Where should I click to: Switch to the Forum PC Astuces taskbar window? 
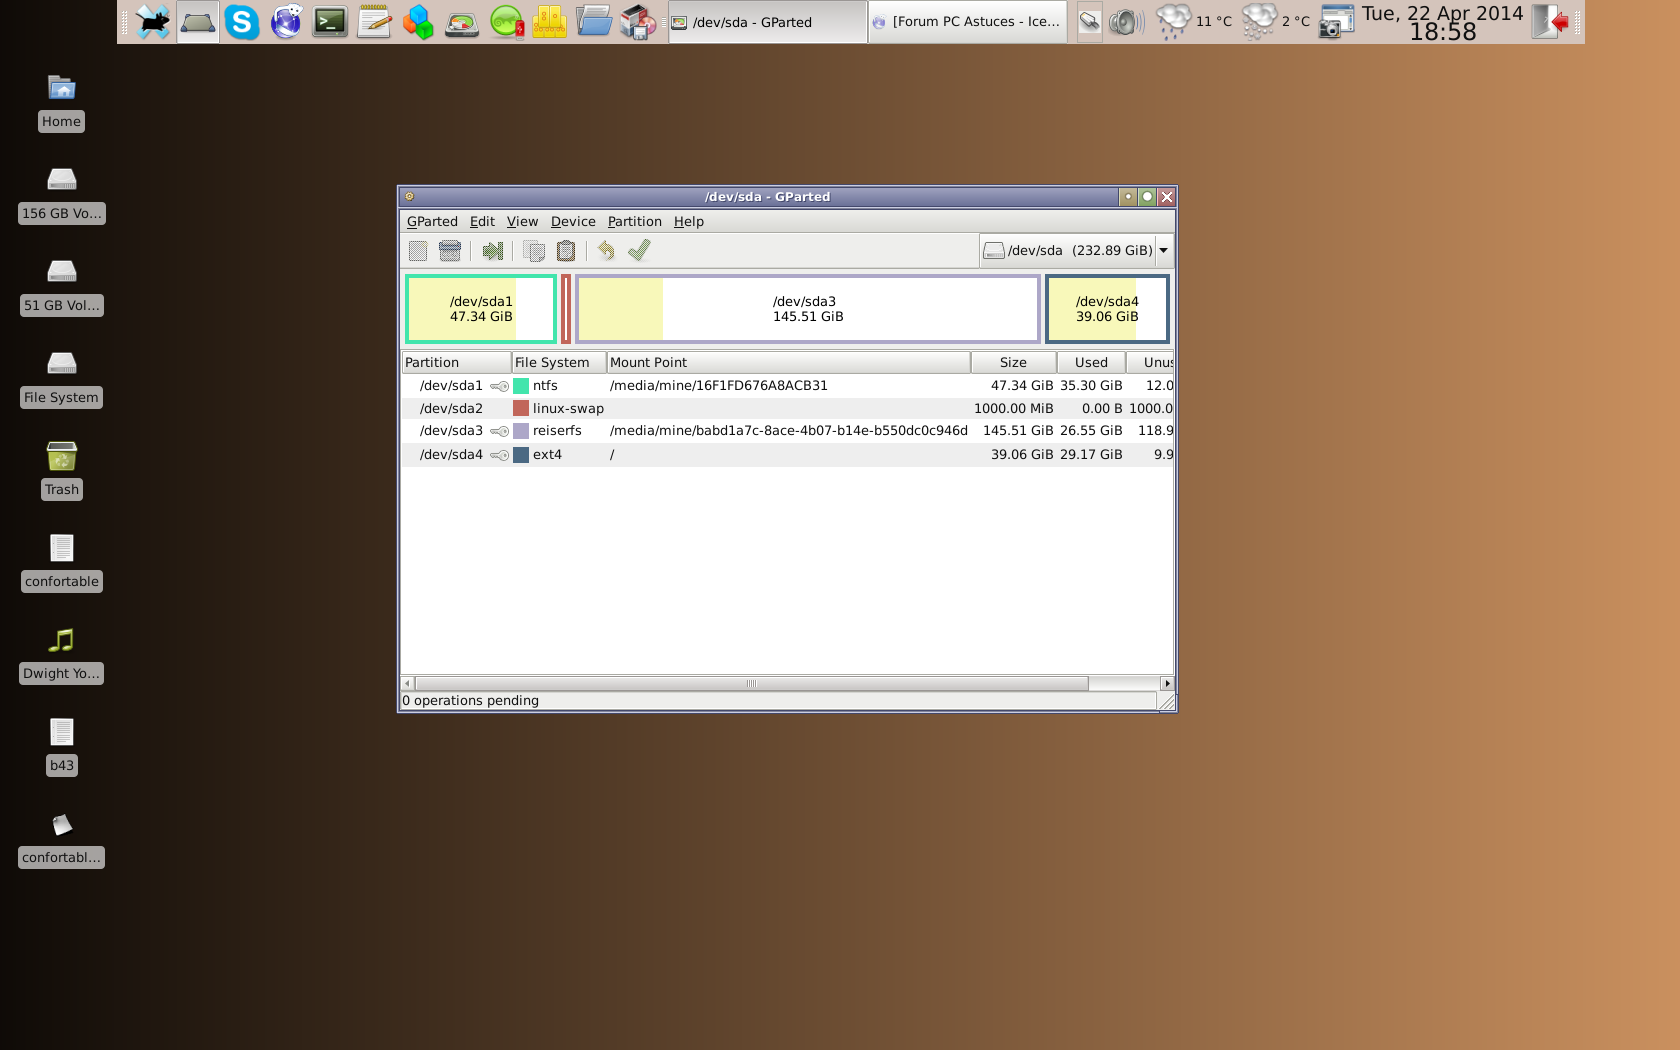(x=967, y=22)
